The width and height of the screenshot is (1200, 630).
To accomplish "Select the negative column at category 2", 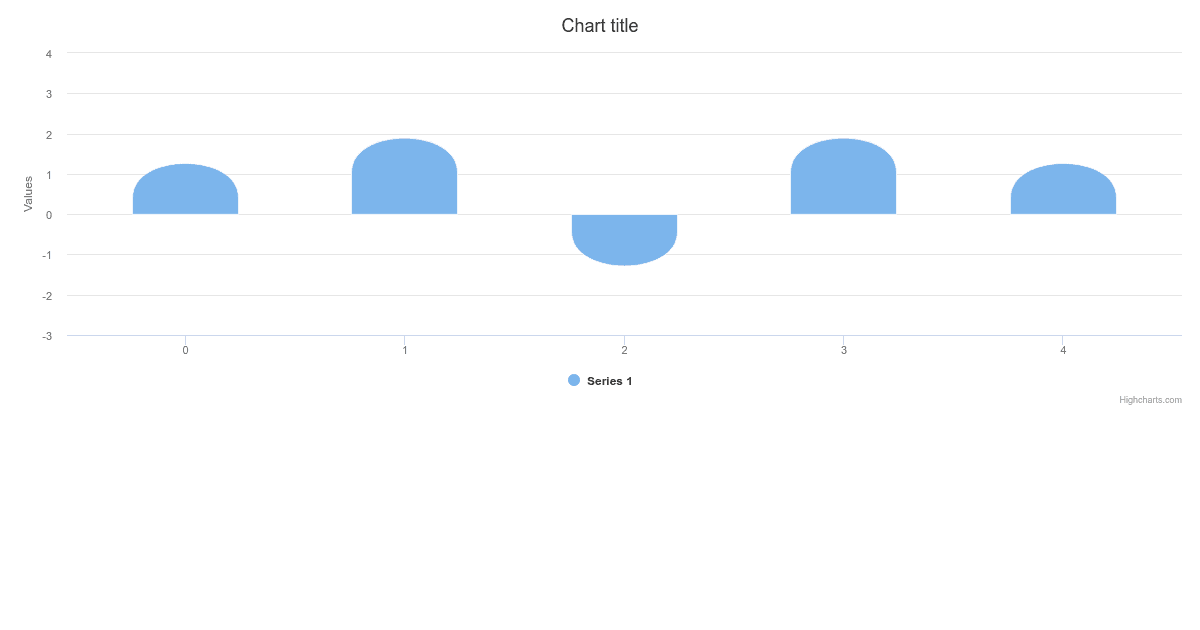I will tap(624, 240).
